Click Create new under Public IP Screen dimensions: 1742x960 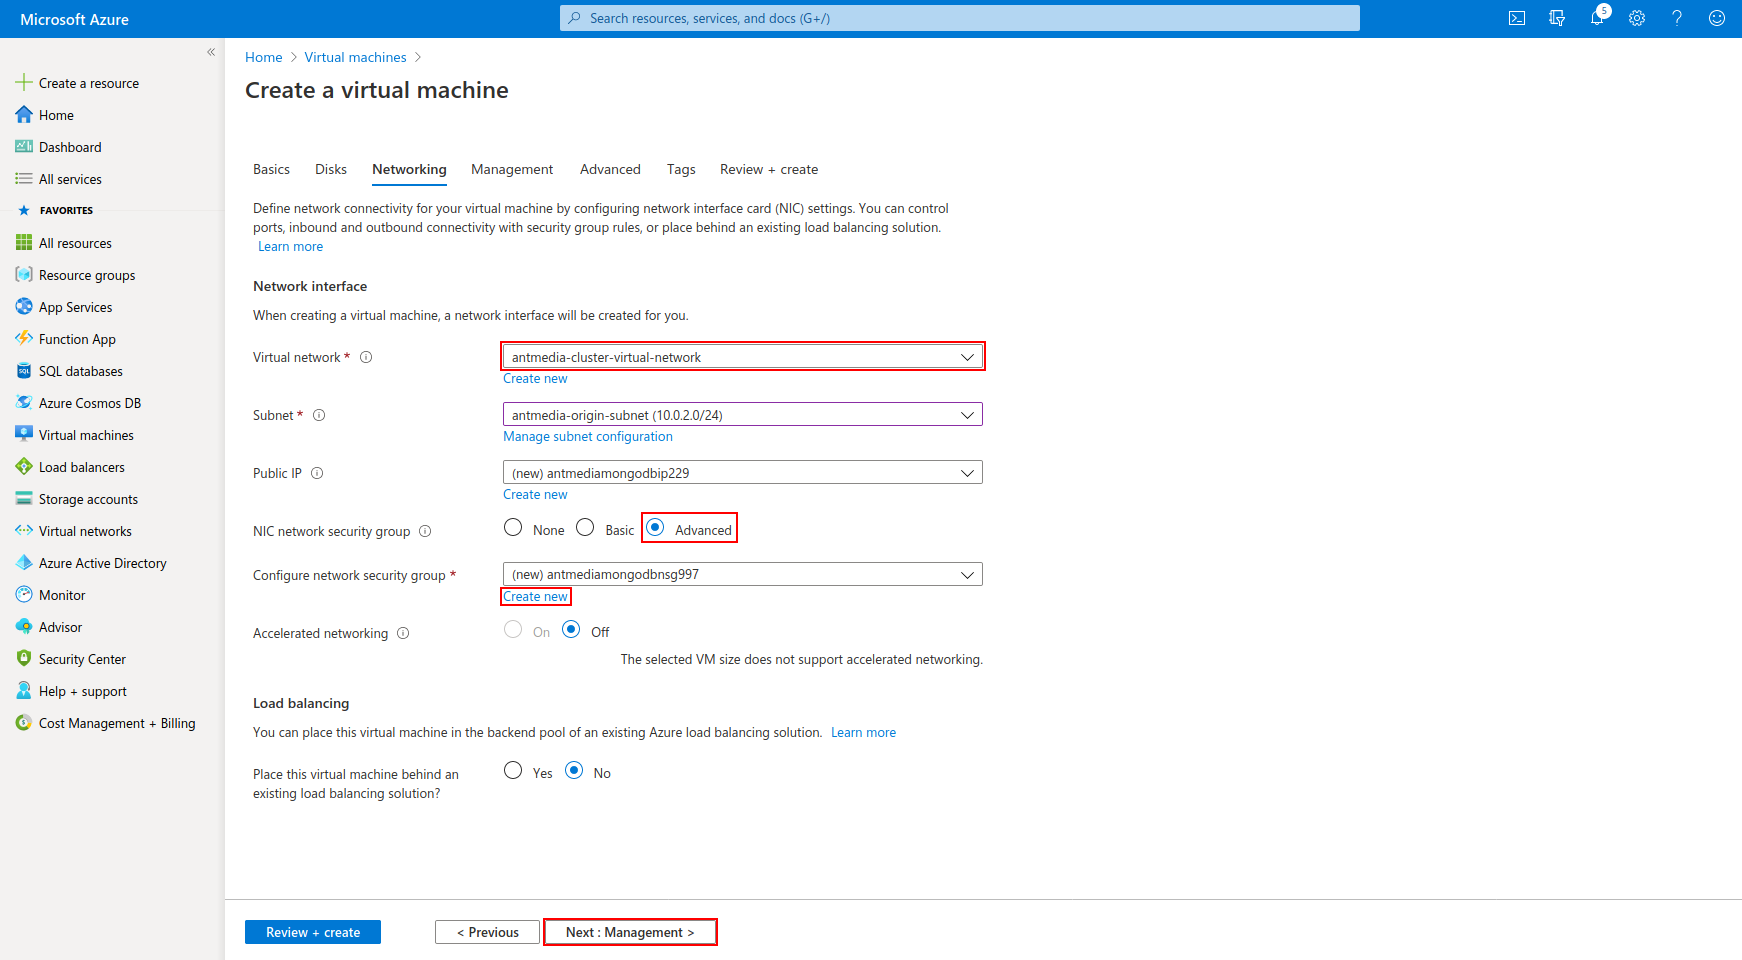tap(535, 495)
